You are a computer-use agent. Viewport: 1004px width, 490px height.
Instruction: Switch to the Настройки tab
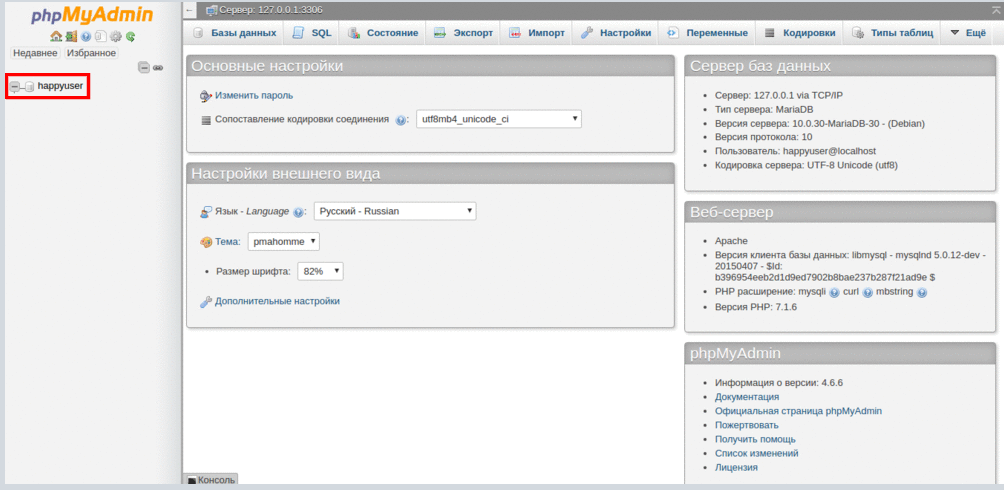(616, 33)
